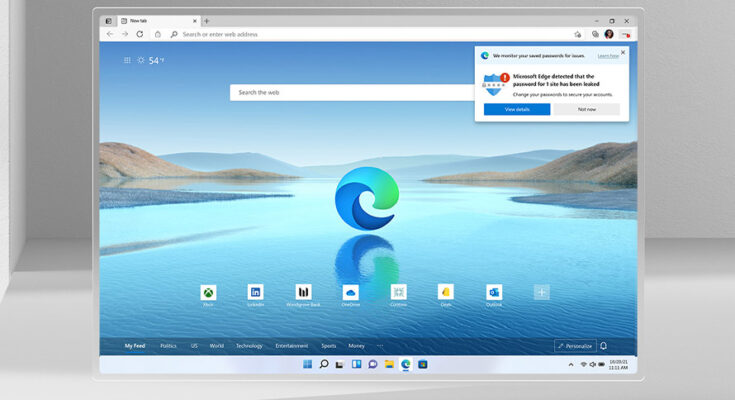Expand more feed categories ellipsis
735x400 pixels.
(380, 346)
